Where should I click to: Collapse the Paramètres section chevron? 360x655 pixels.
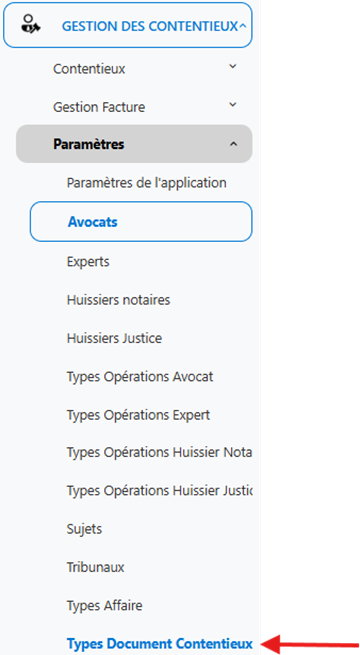pos(233,144)
